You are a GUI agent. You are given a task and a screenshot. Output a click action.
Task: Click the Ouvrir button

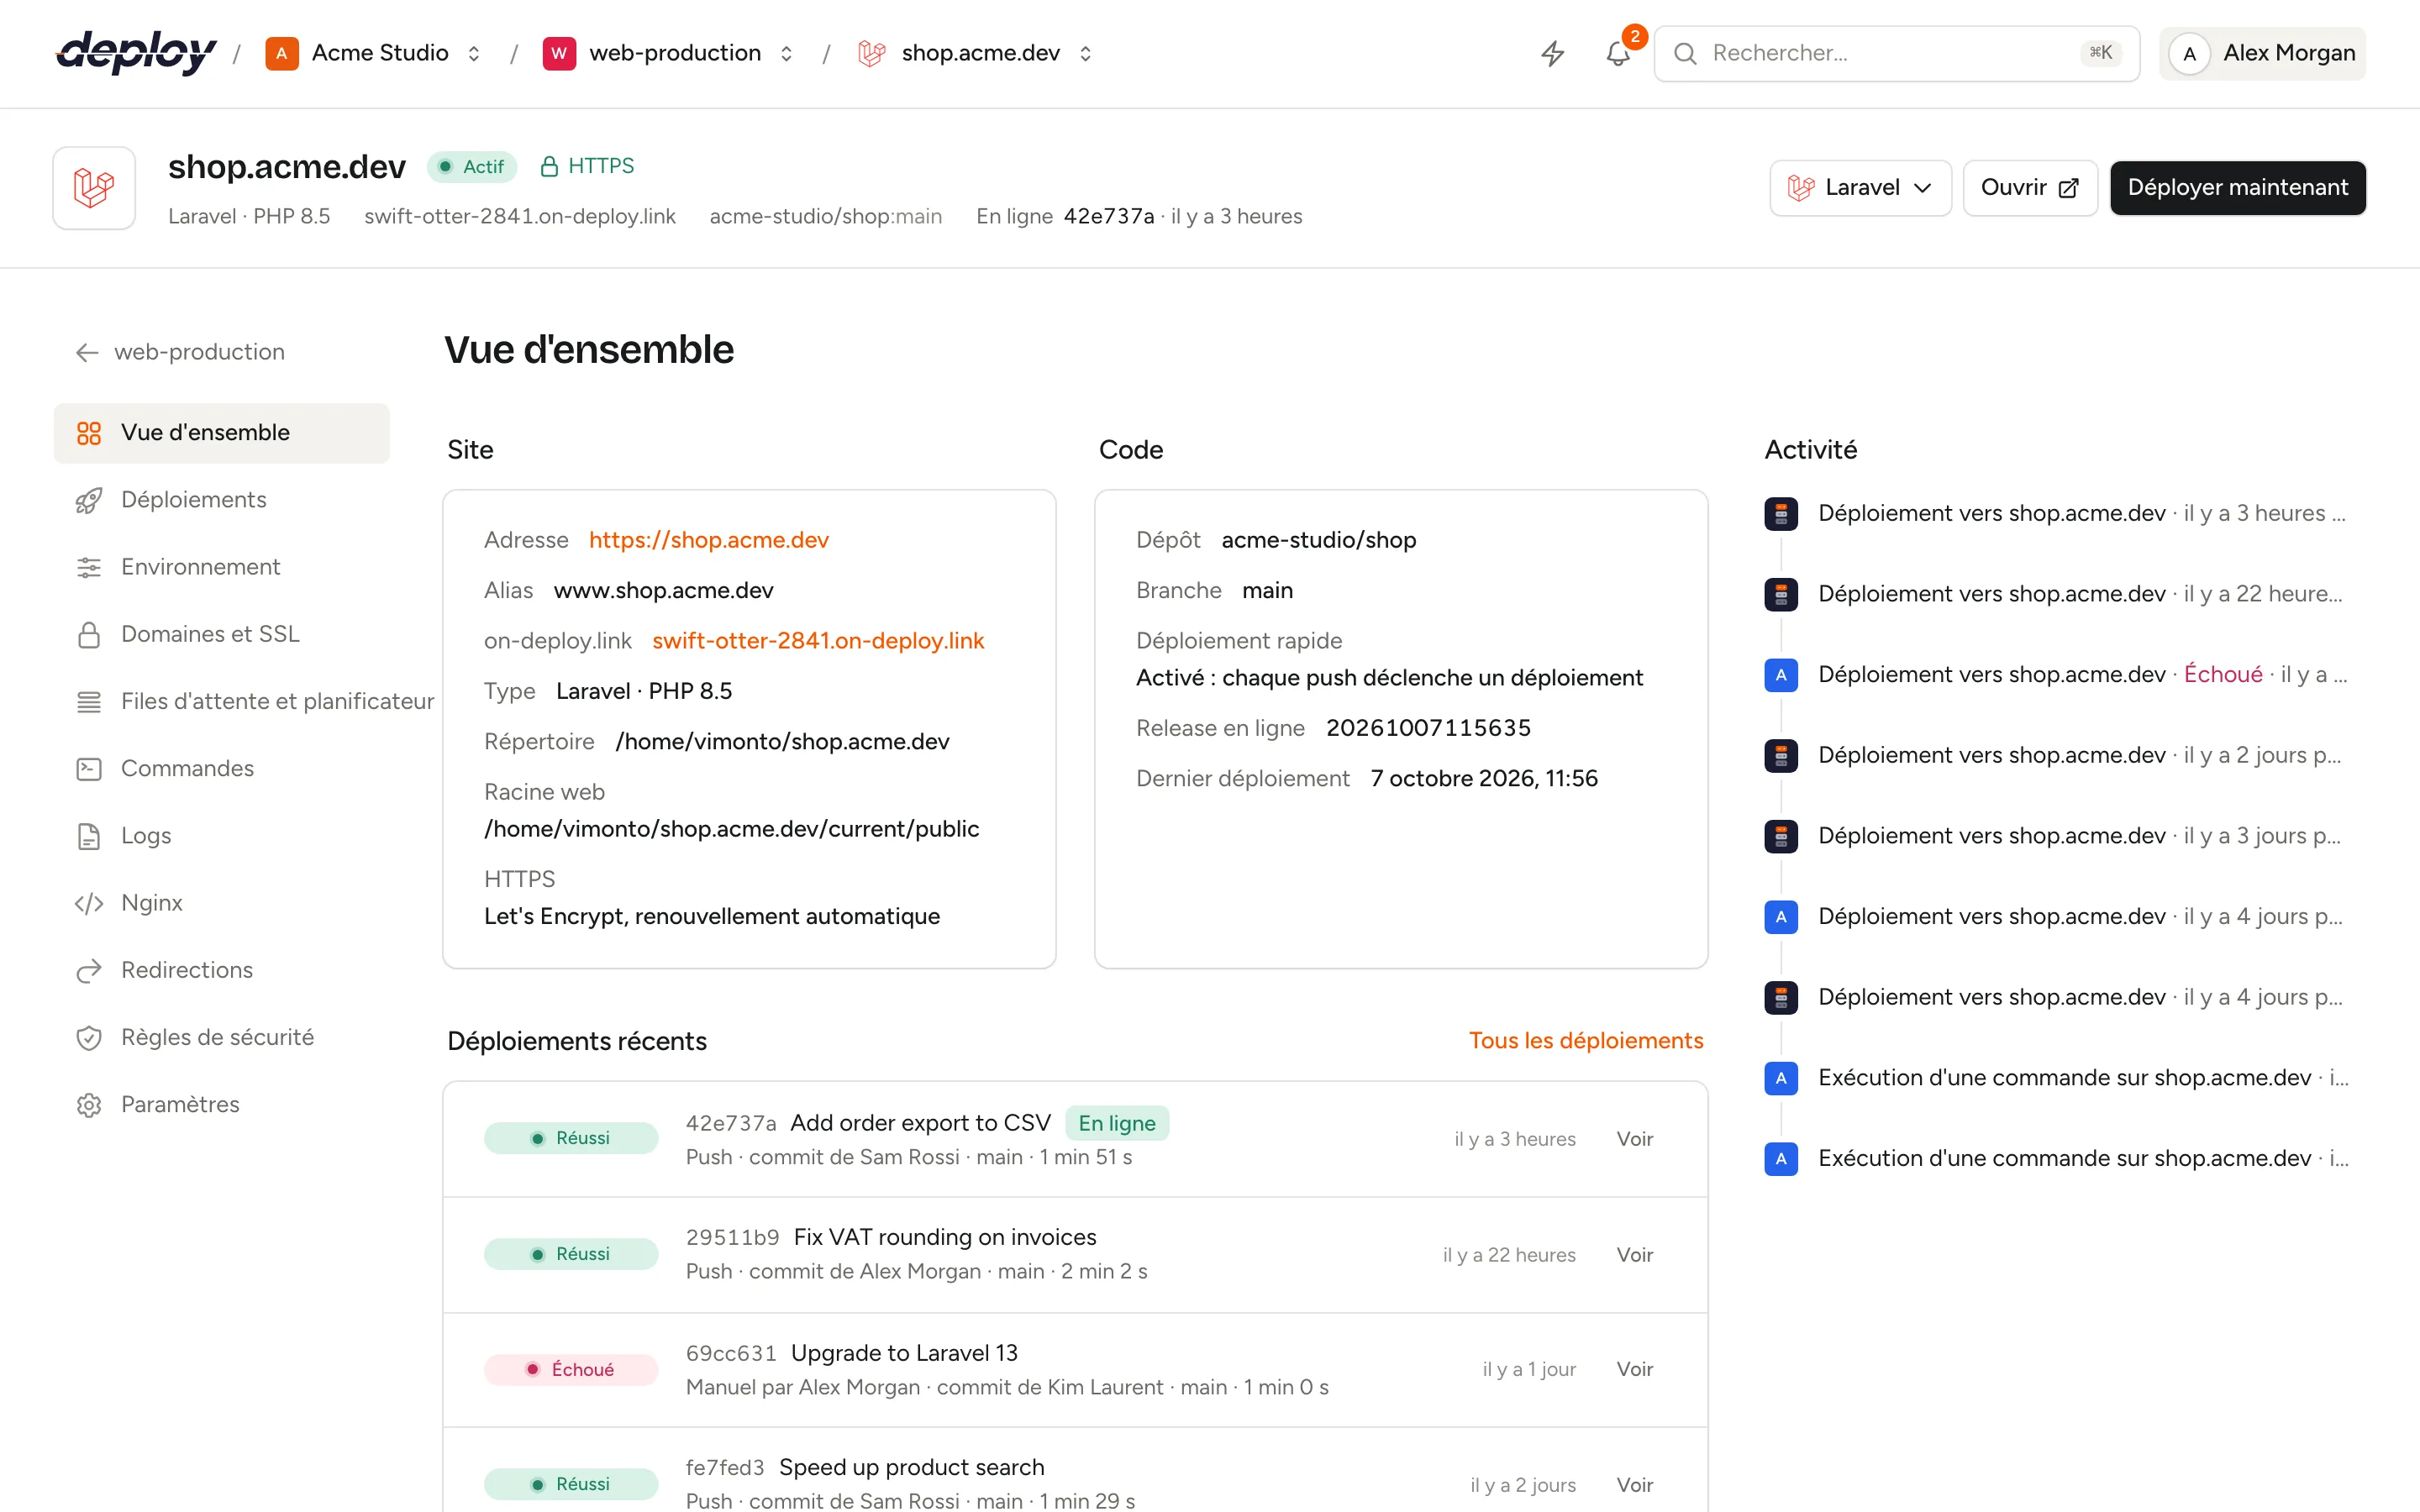[x=2029, y=188]
